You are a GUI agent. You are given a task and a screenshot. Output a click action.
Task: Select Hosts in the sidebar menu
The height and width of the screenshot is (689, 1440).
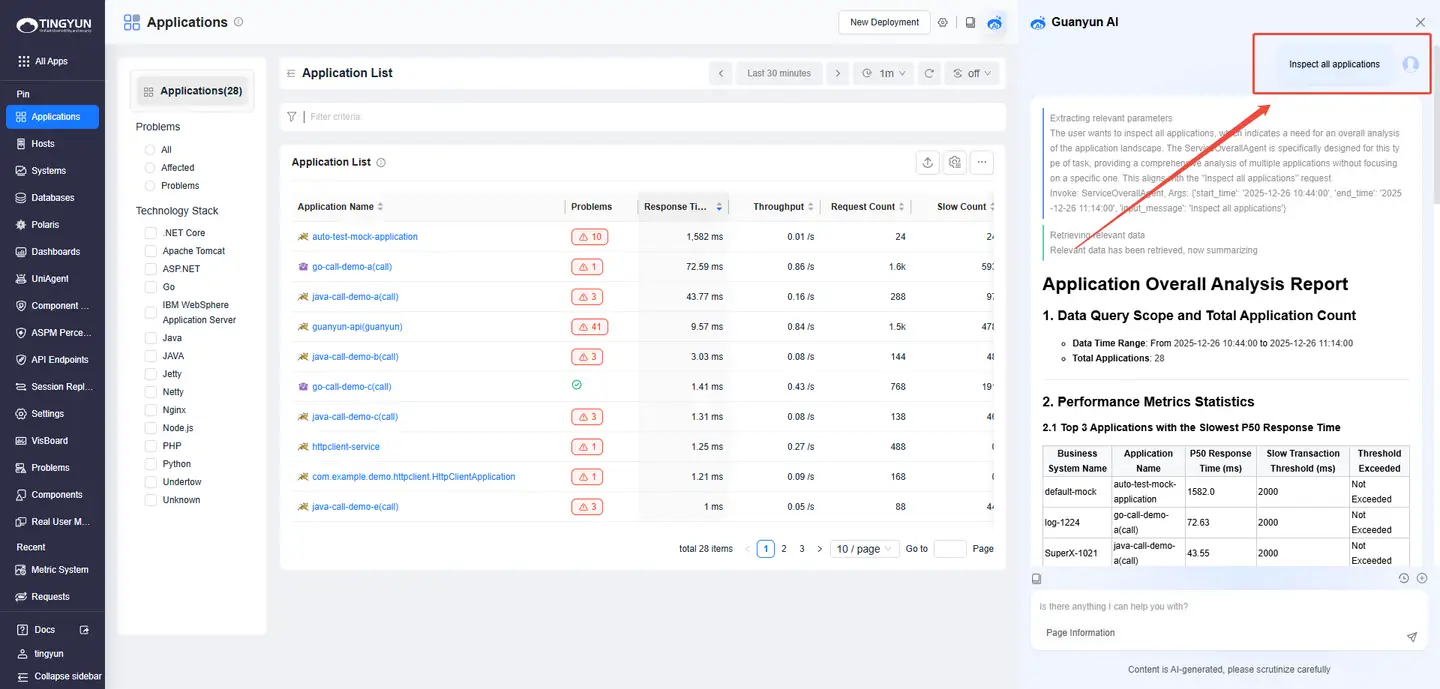click(43, 144)
